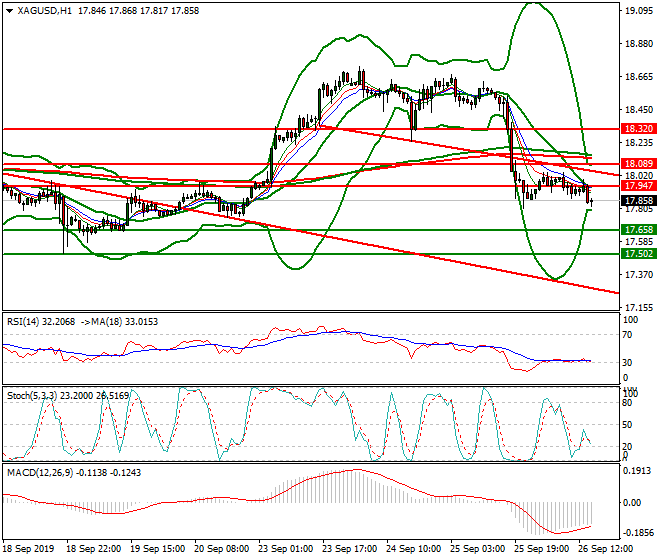Select the 18.235 price scale value
The width and height of the screenshot is (660, 560).
click(639, 143)
